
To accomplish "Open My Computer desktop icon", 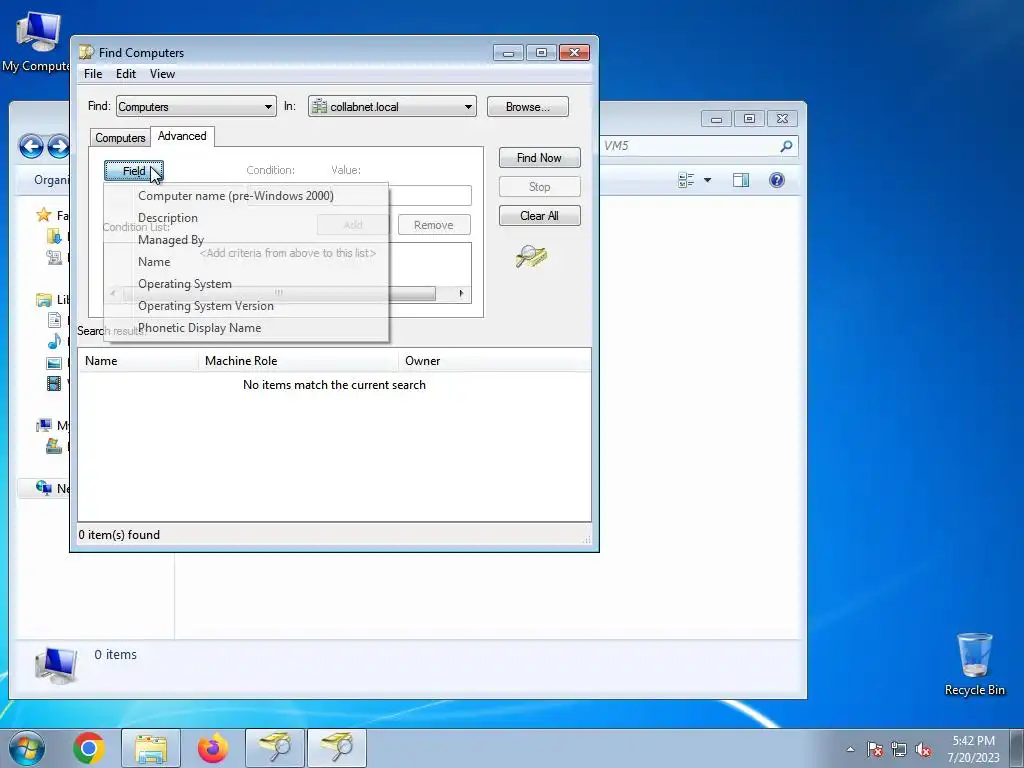I will pos(36,41).
